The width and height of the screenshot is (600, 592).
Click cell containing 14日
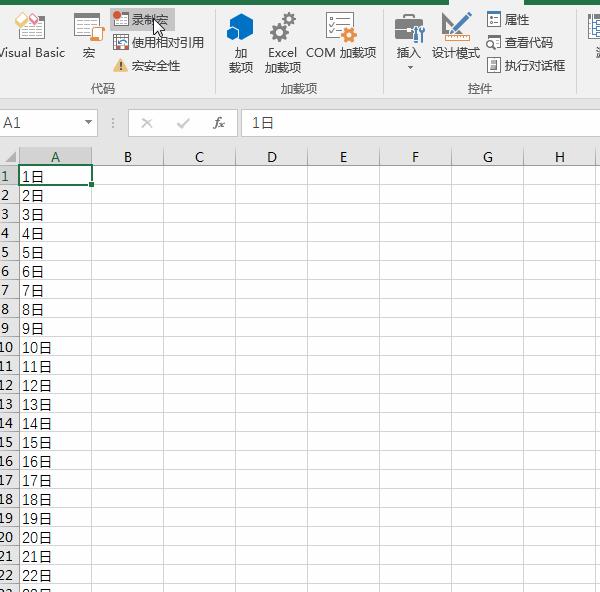click(x=55, y=422)
